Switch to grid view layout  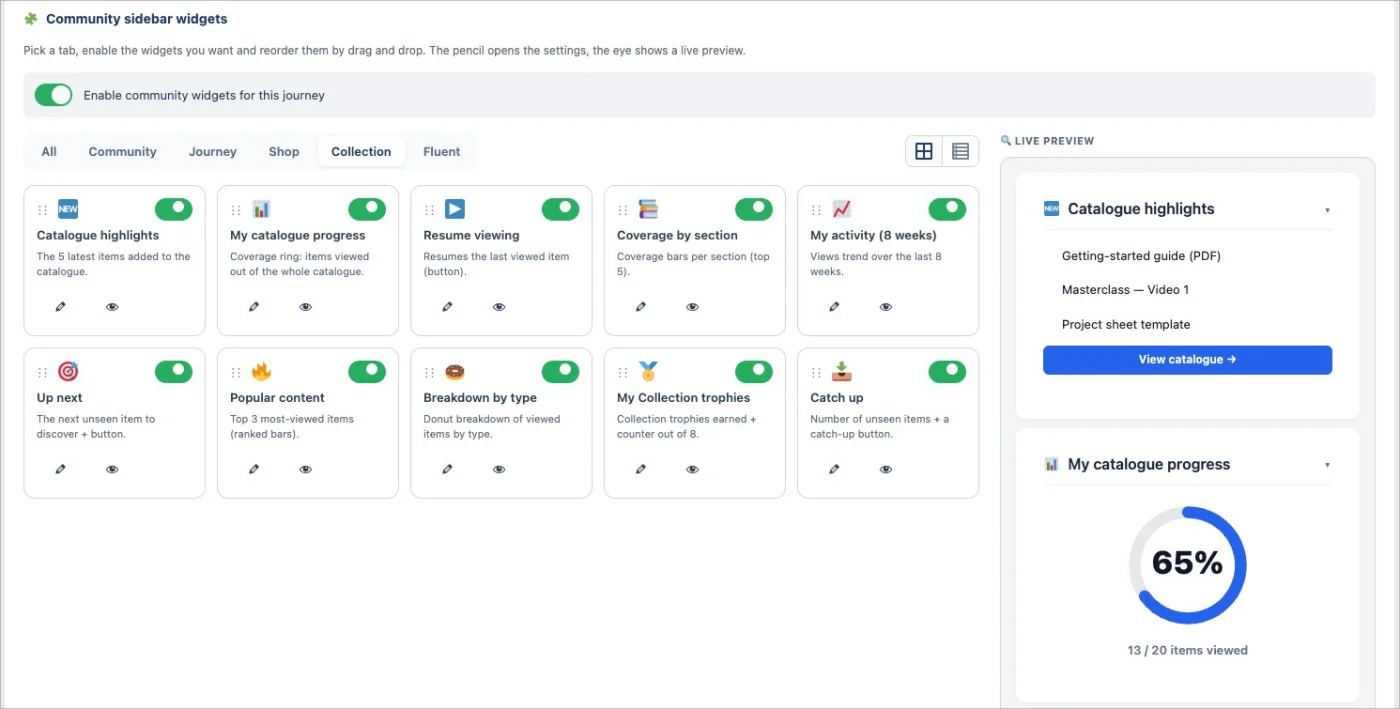coord(924,151)
